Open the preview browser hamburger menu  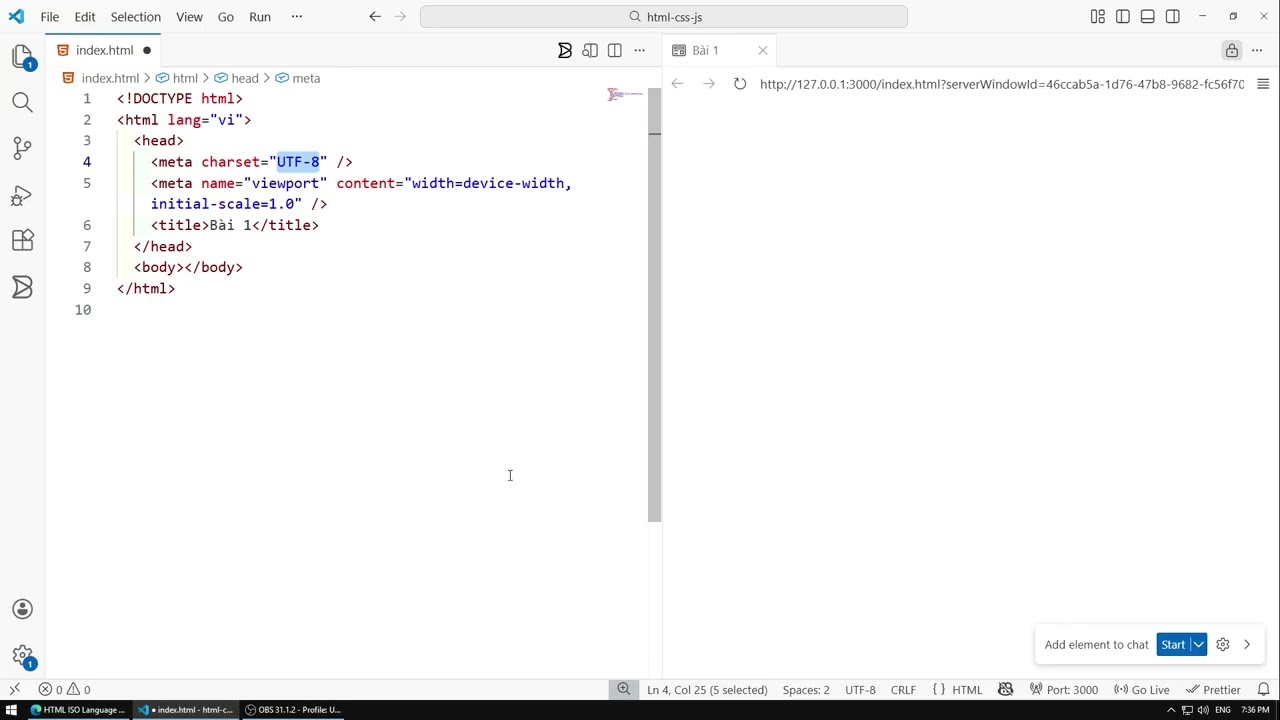pos(1263,84)
